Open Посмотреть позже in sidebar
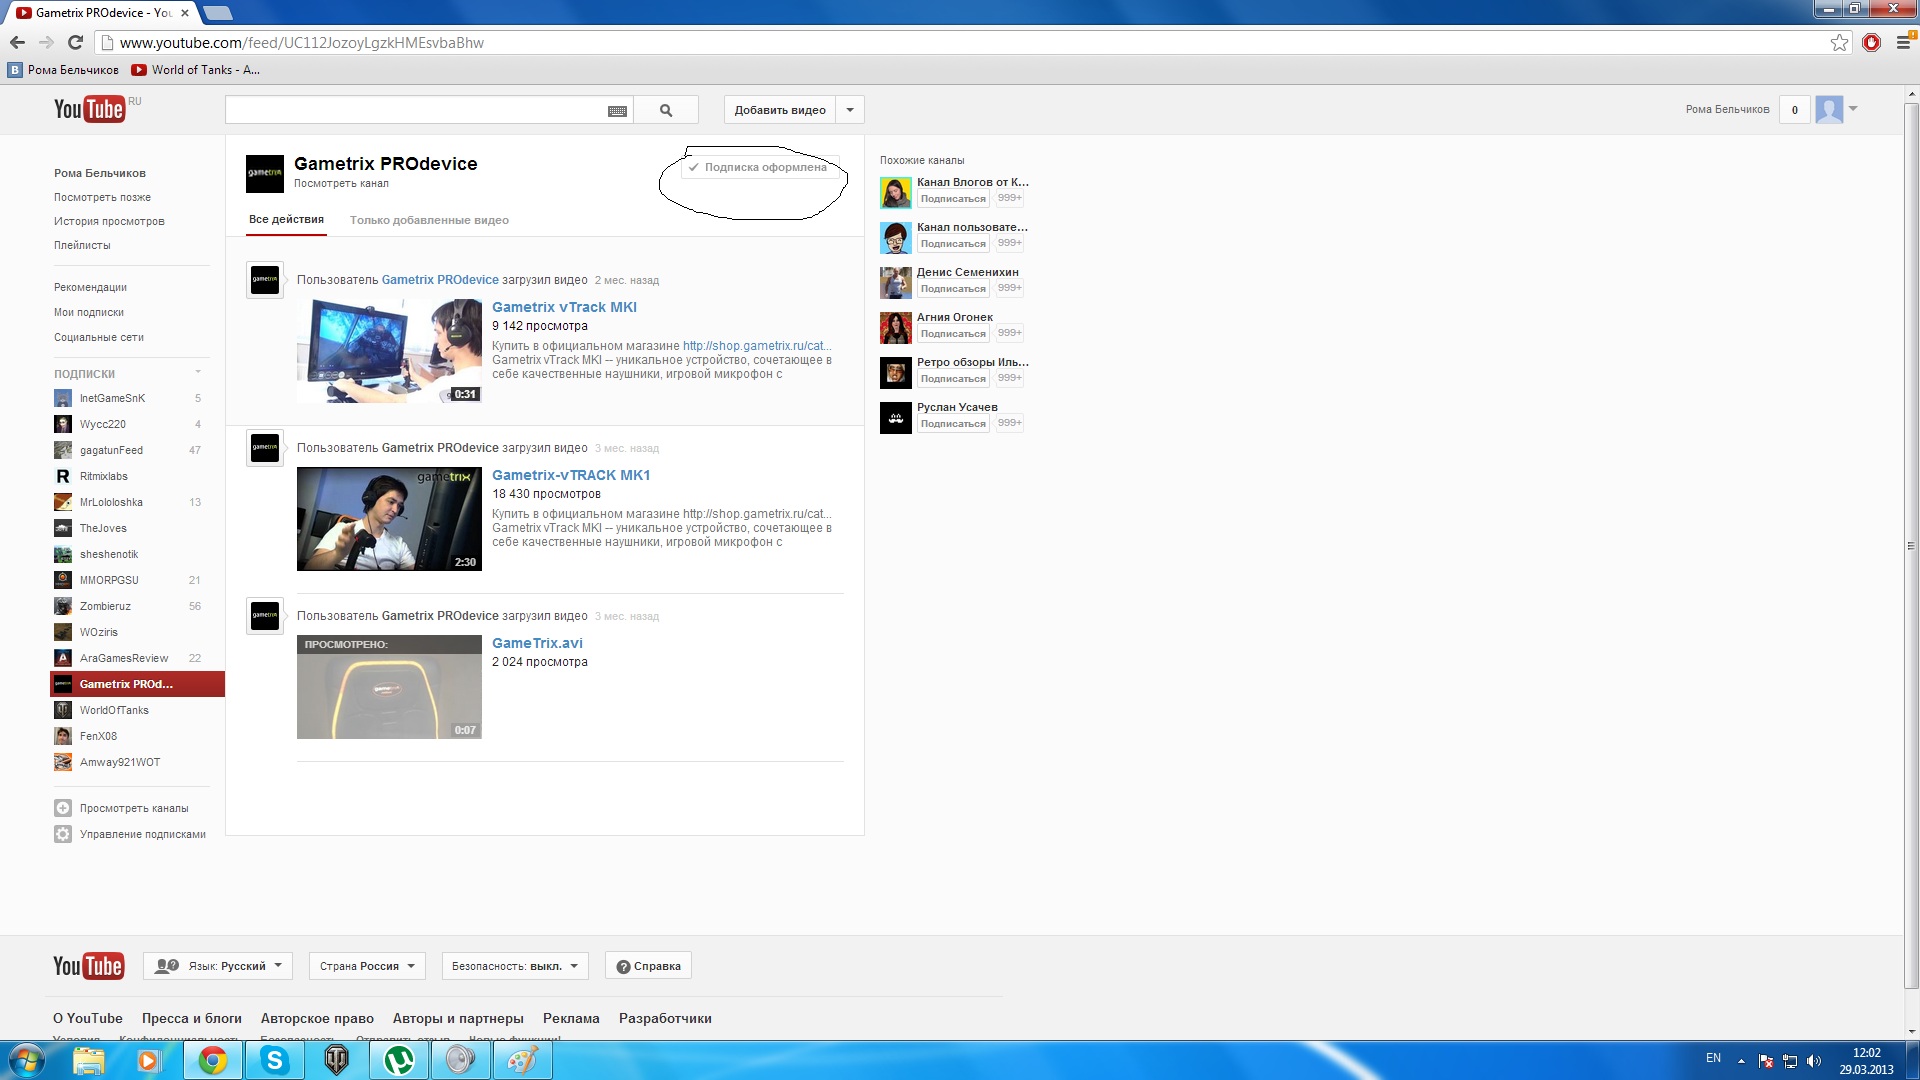This screenshot has height=1080, width=1920. click(103, 197)
